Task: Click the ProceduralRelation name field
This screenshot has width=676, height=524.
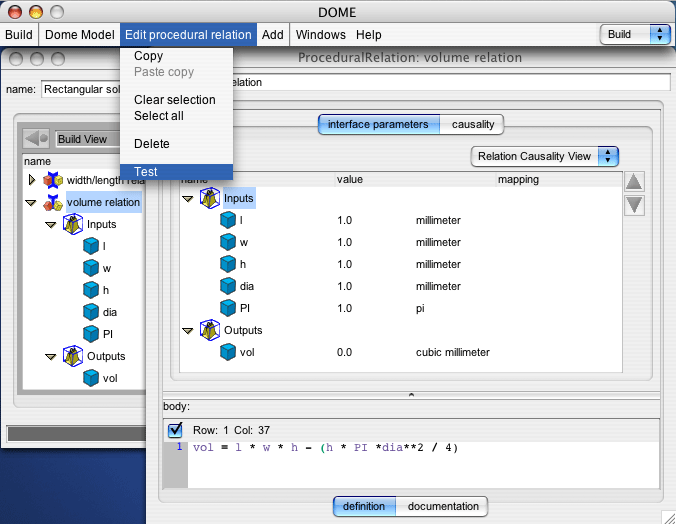Action: tap(451, 82)
